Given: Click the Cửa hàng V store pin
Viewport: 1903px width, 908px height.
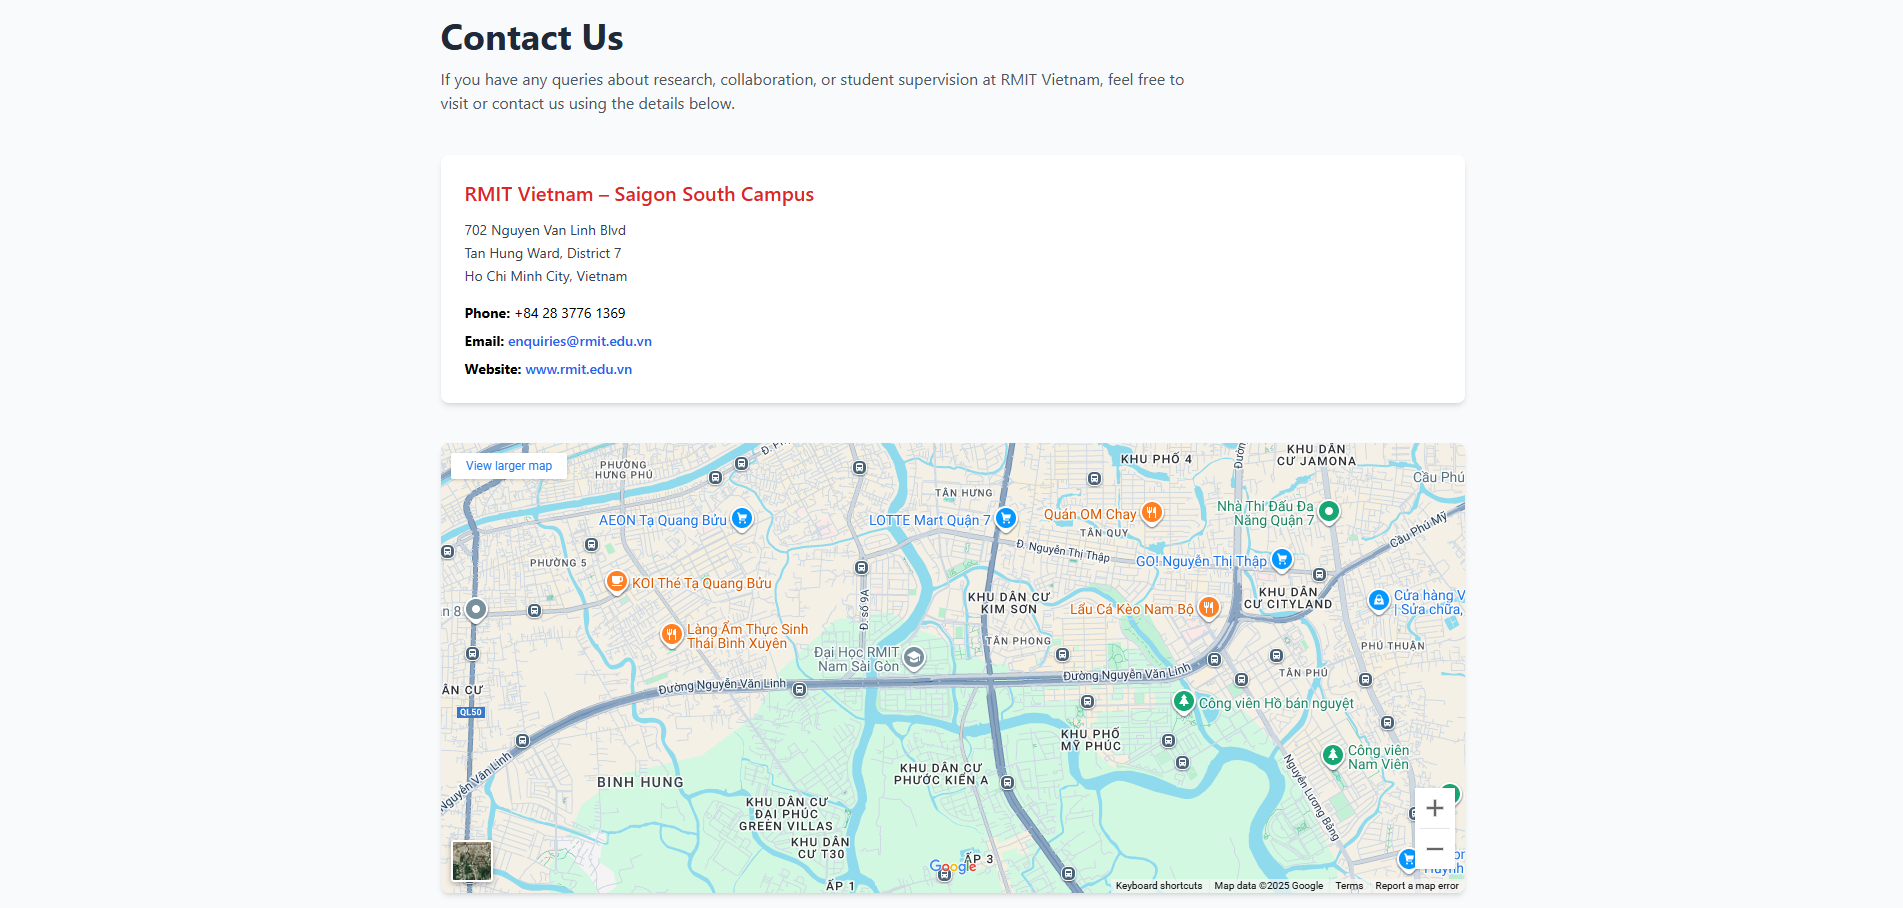Looking at the screenshot, I should pos(1379,601).
